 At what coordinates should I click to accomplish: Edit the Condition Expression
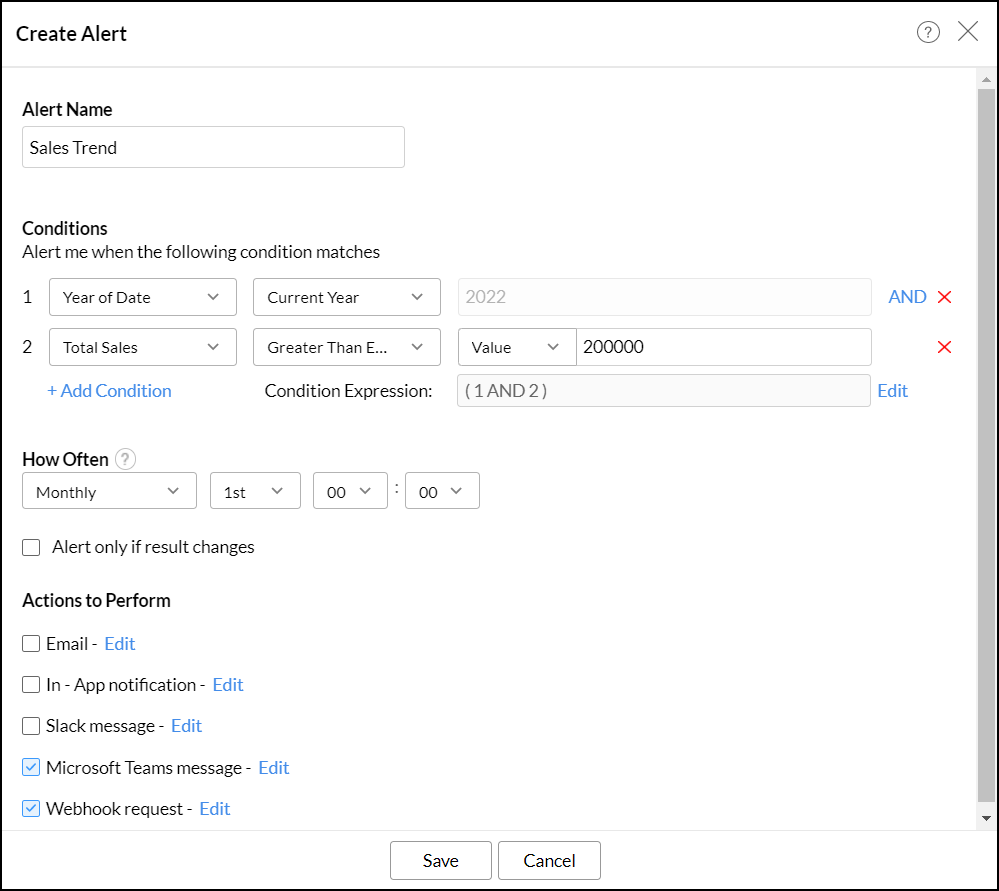(892, 391)
